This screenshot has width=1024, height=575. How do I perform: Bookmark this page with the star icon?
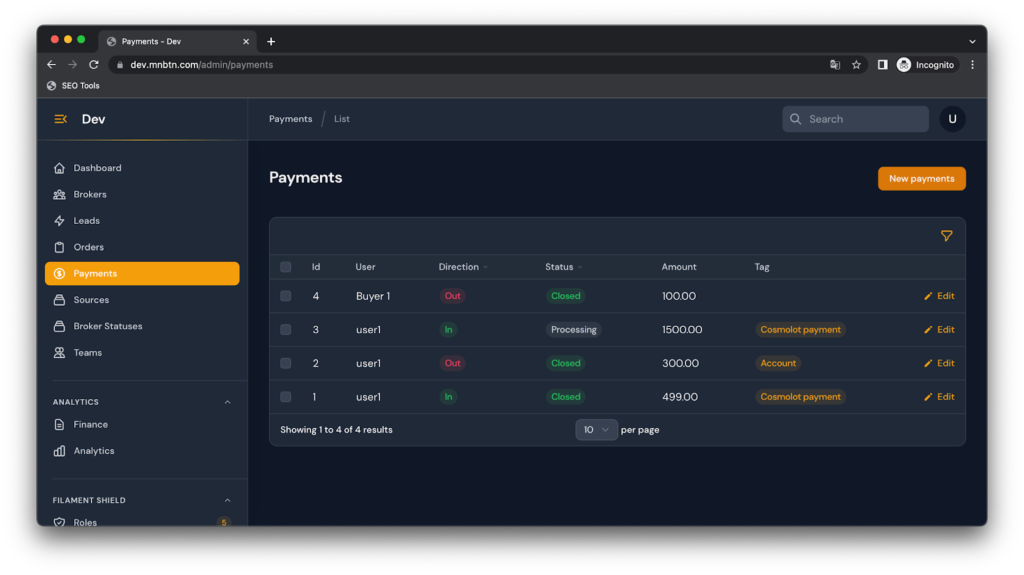[x=856, y=65]
